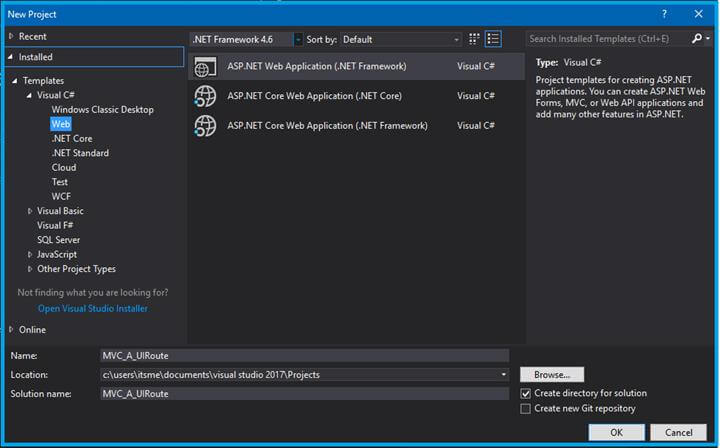The width and height of the screenshot is (720, 448).
Task: Expand the Visual Basic tree node
Action: pyautogui.click(x=30, y=211)
